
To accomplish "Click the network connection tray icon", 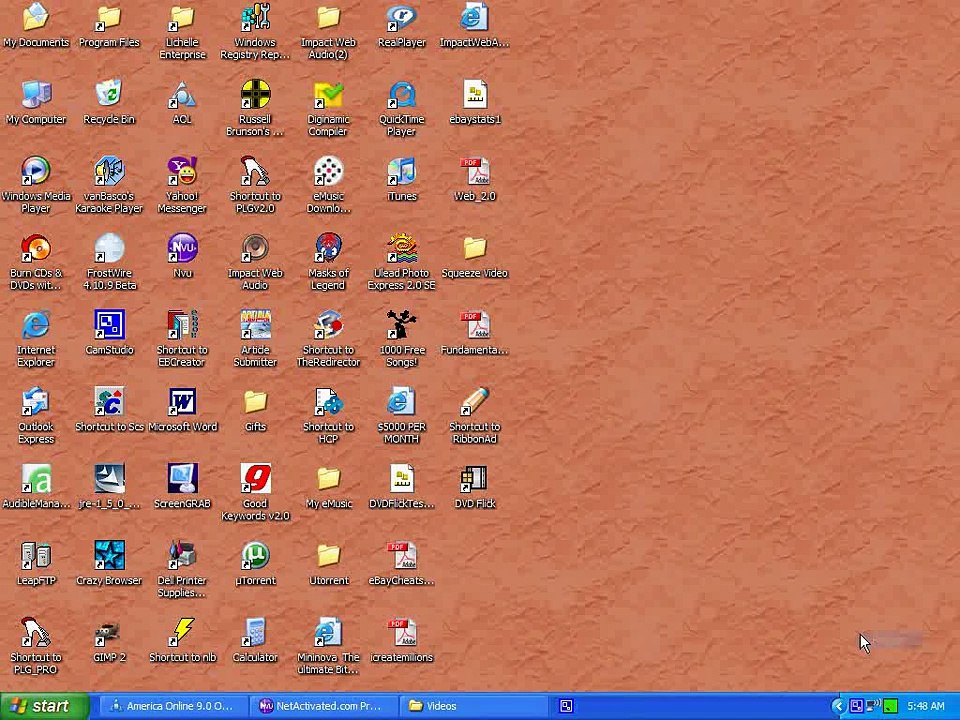I will 873,706.
